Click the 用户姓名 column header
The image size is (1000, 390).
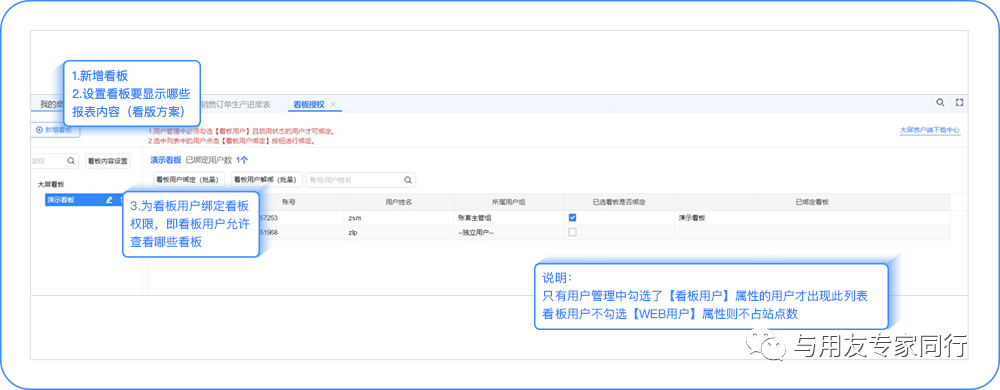(399, 202)
